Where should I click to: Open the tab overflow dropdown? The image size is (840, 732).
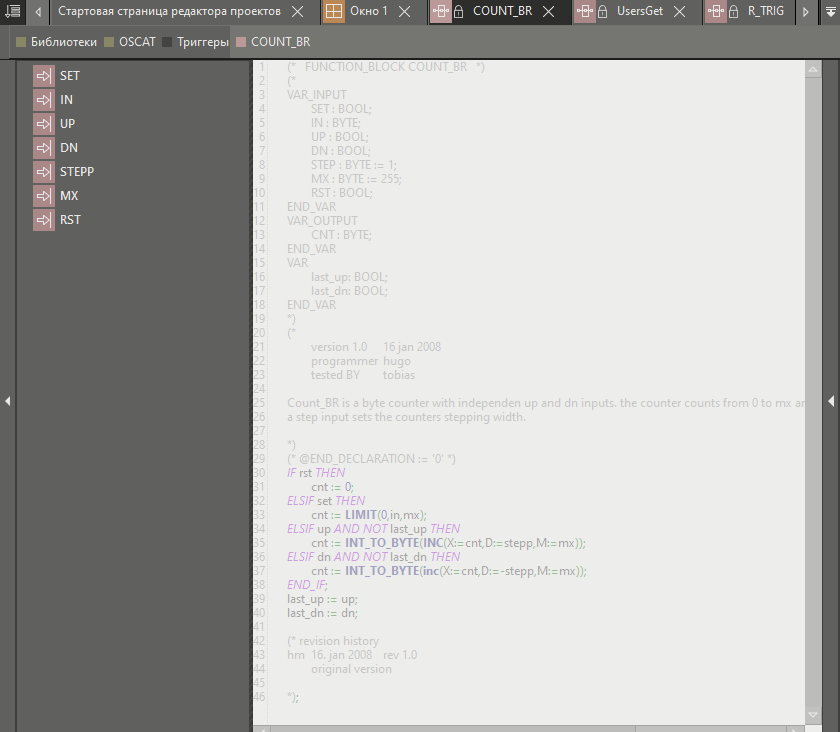pyautogui.click(x=829, y=12)
